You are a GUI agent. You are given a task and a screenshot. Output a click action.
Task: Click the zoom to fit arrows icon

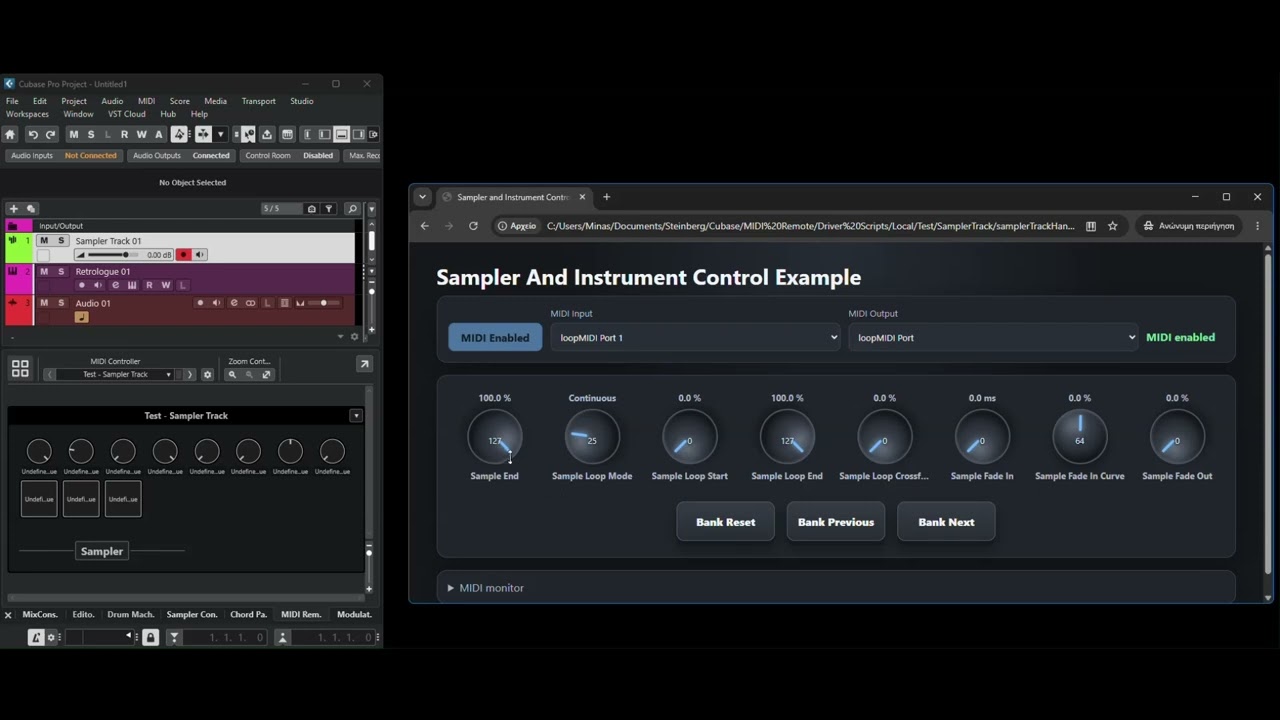[266, 375]
